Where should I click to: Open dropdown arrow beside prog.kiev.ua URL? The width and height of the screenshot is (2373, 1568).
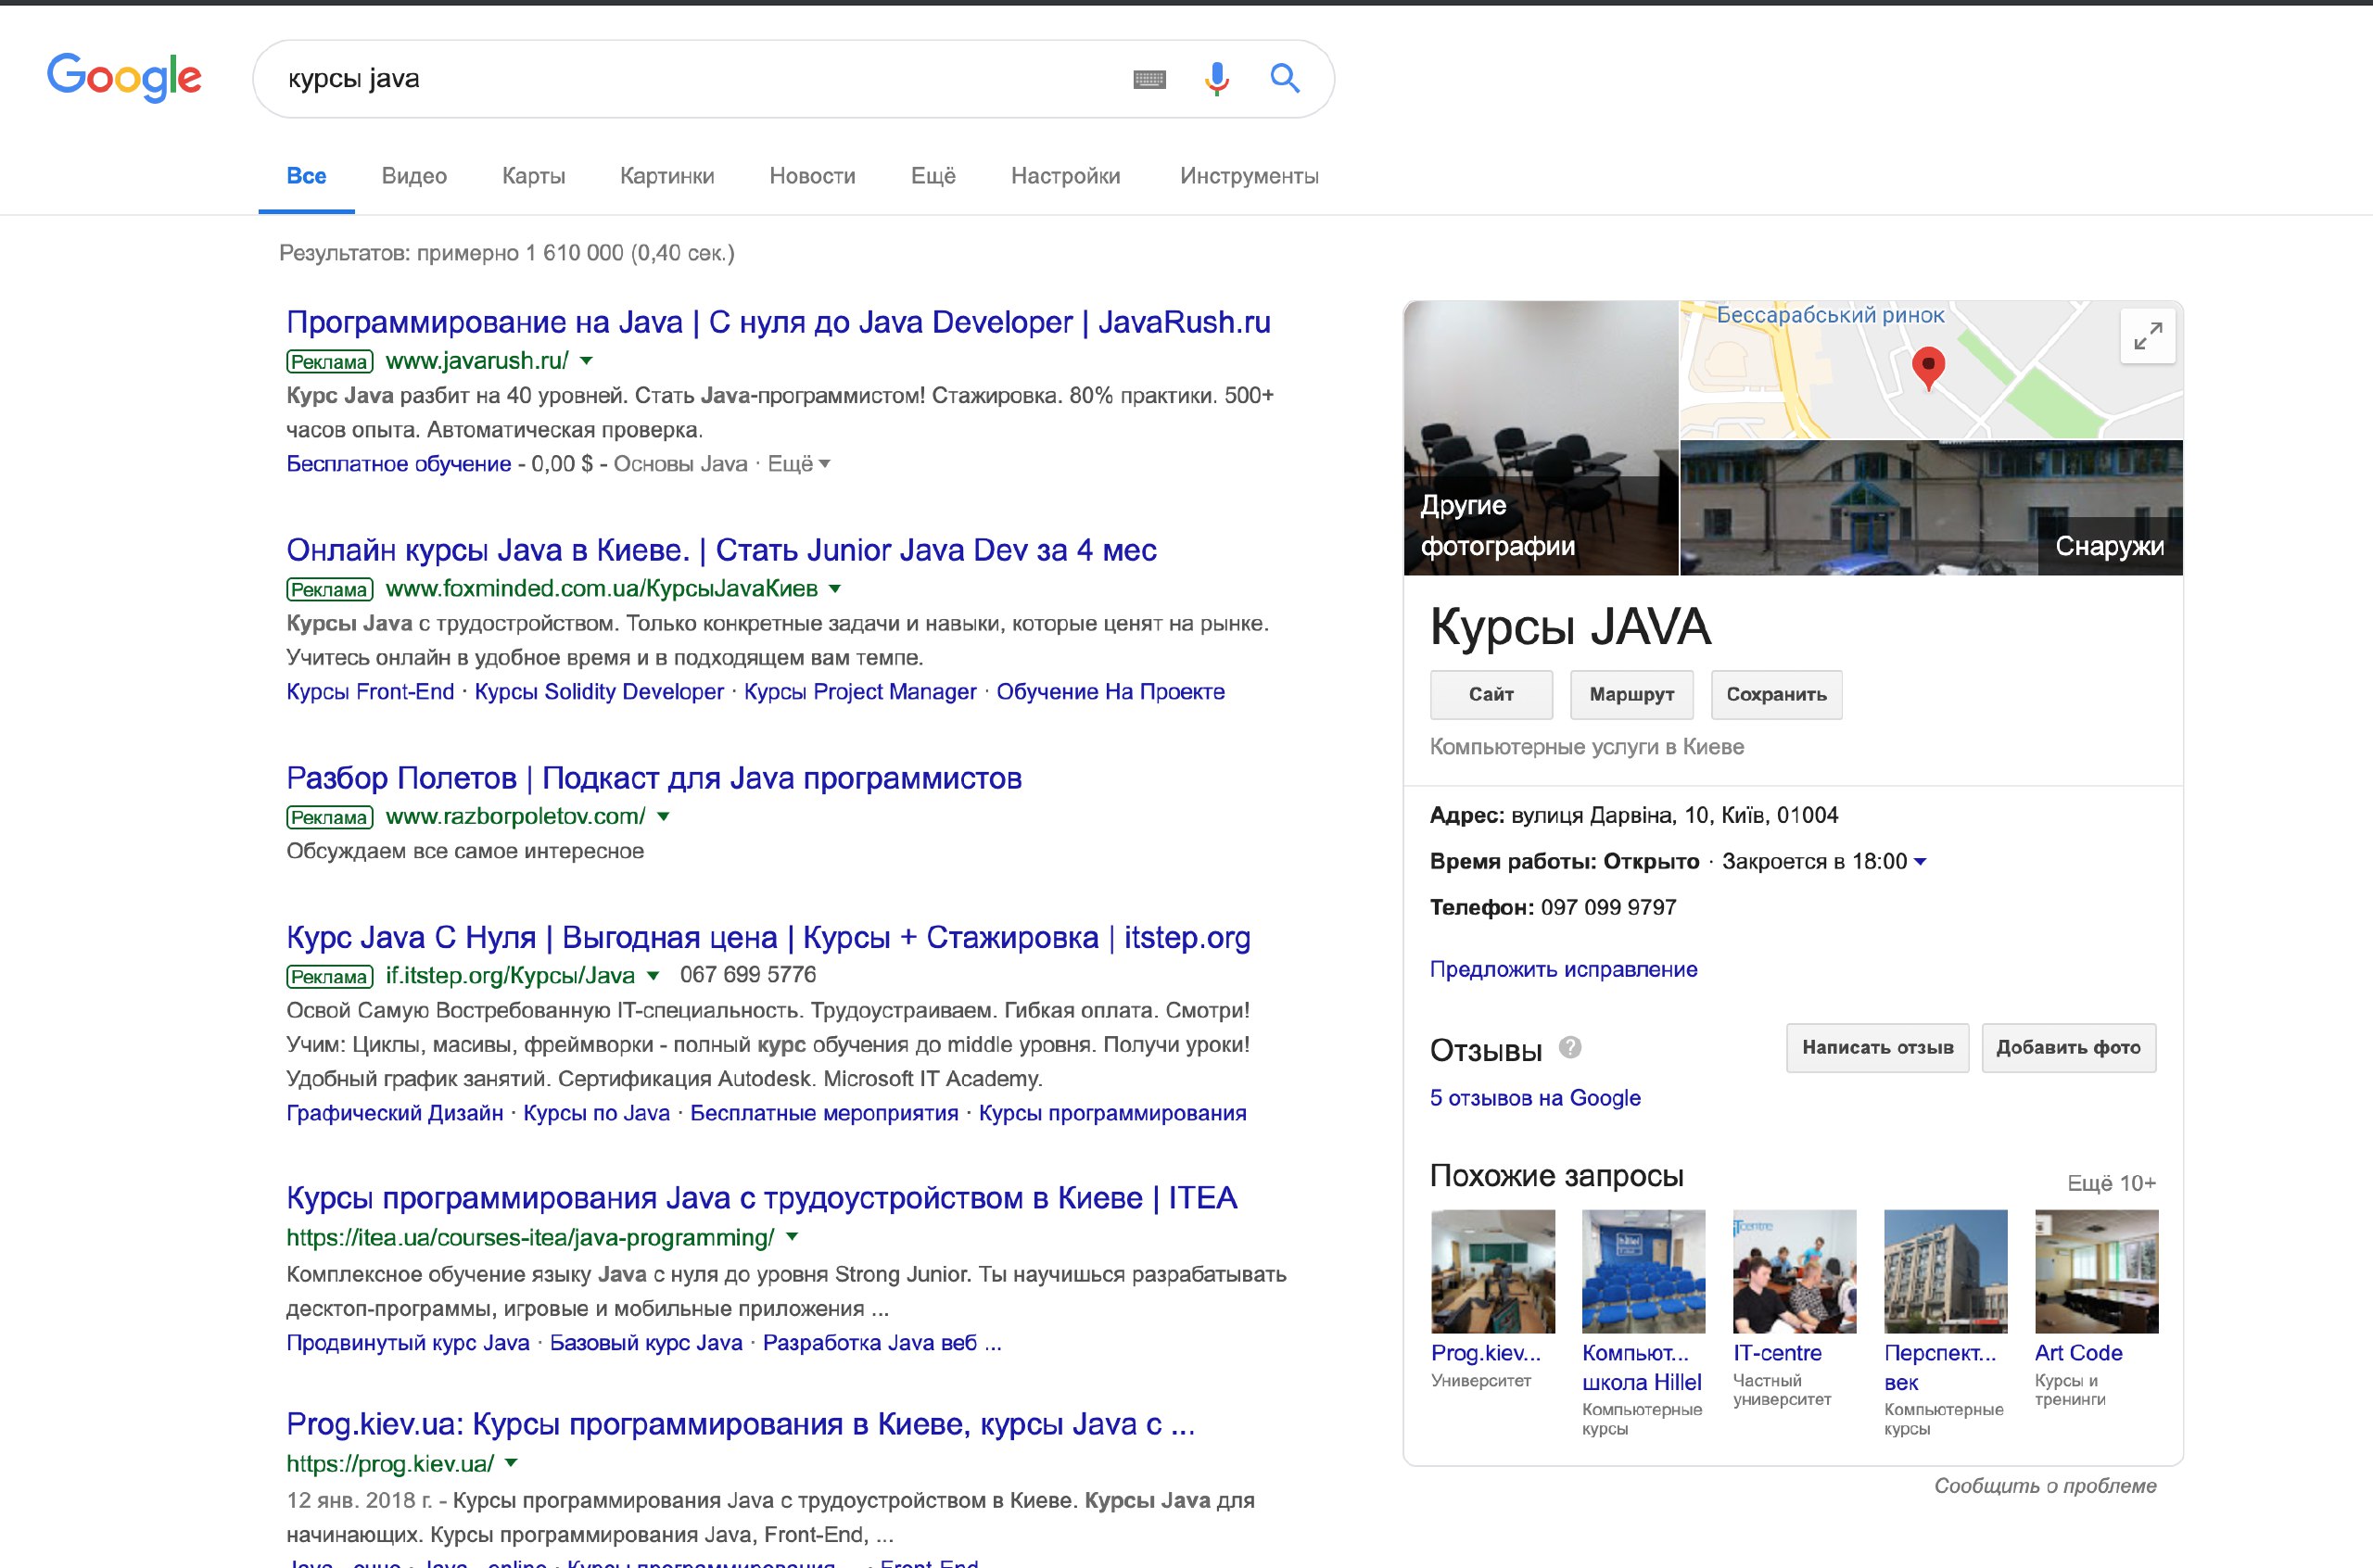click(x=511, y=1463)
